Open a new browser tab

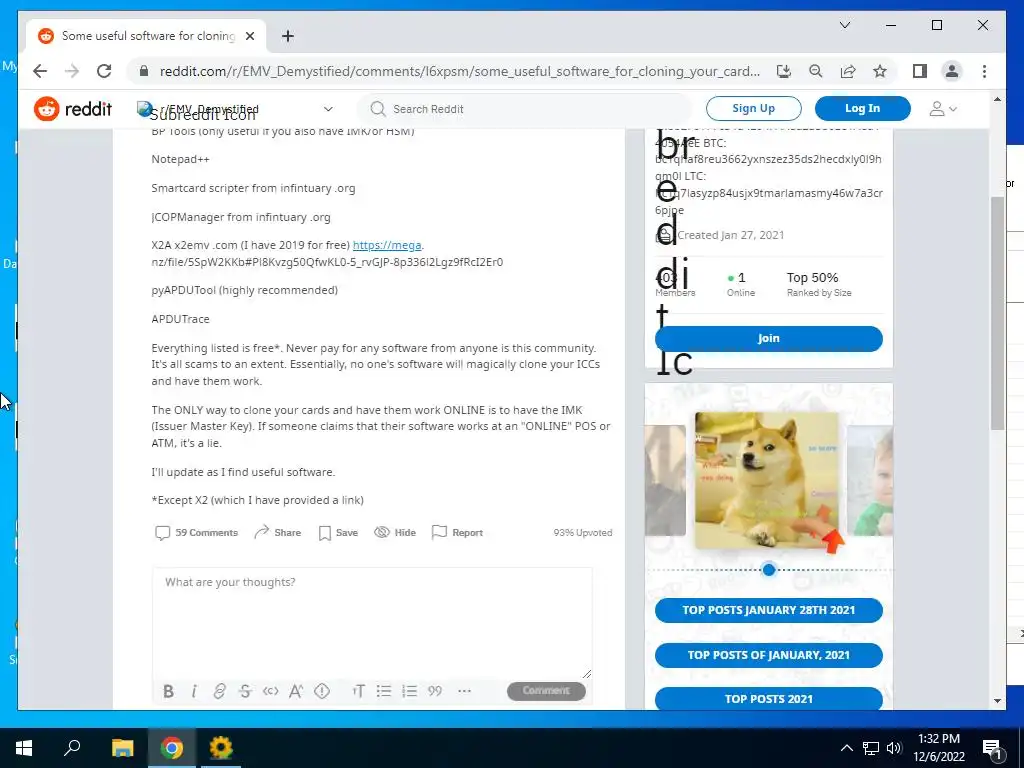pyautogui.click(x=288, y=36)
